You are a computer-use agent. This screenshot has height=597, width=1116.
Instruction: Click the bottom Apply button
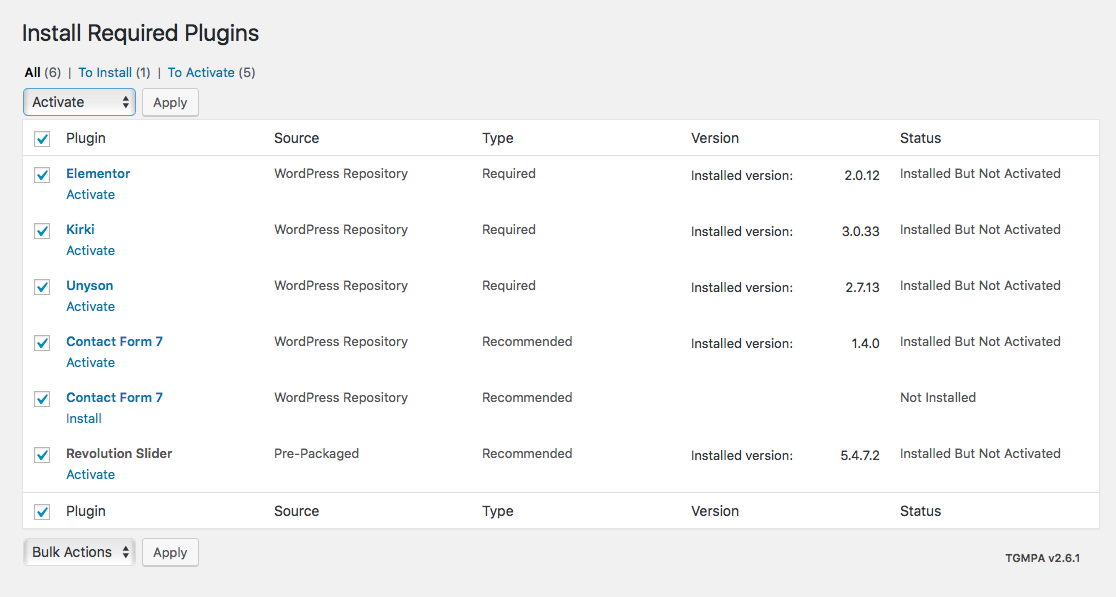[x=170, y=552]
